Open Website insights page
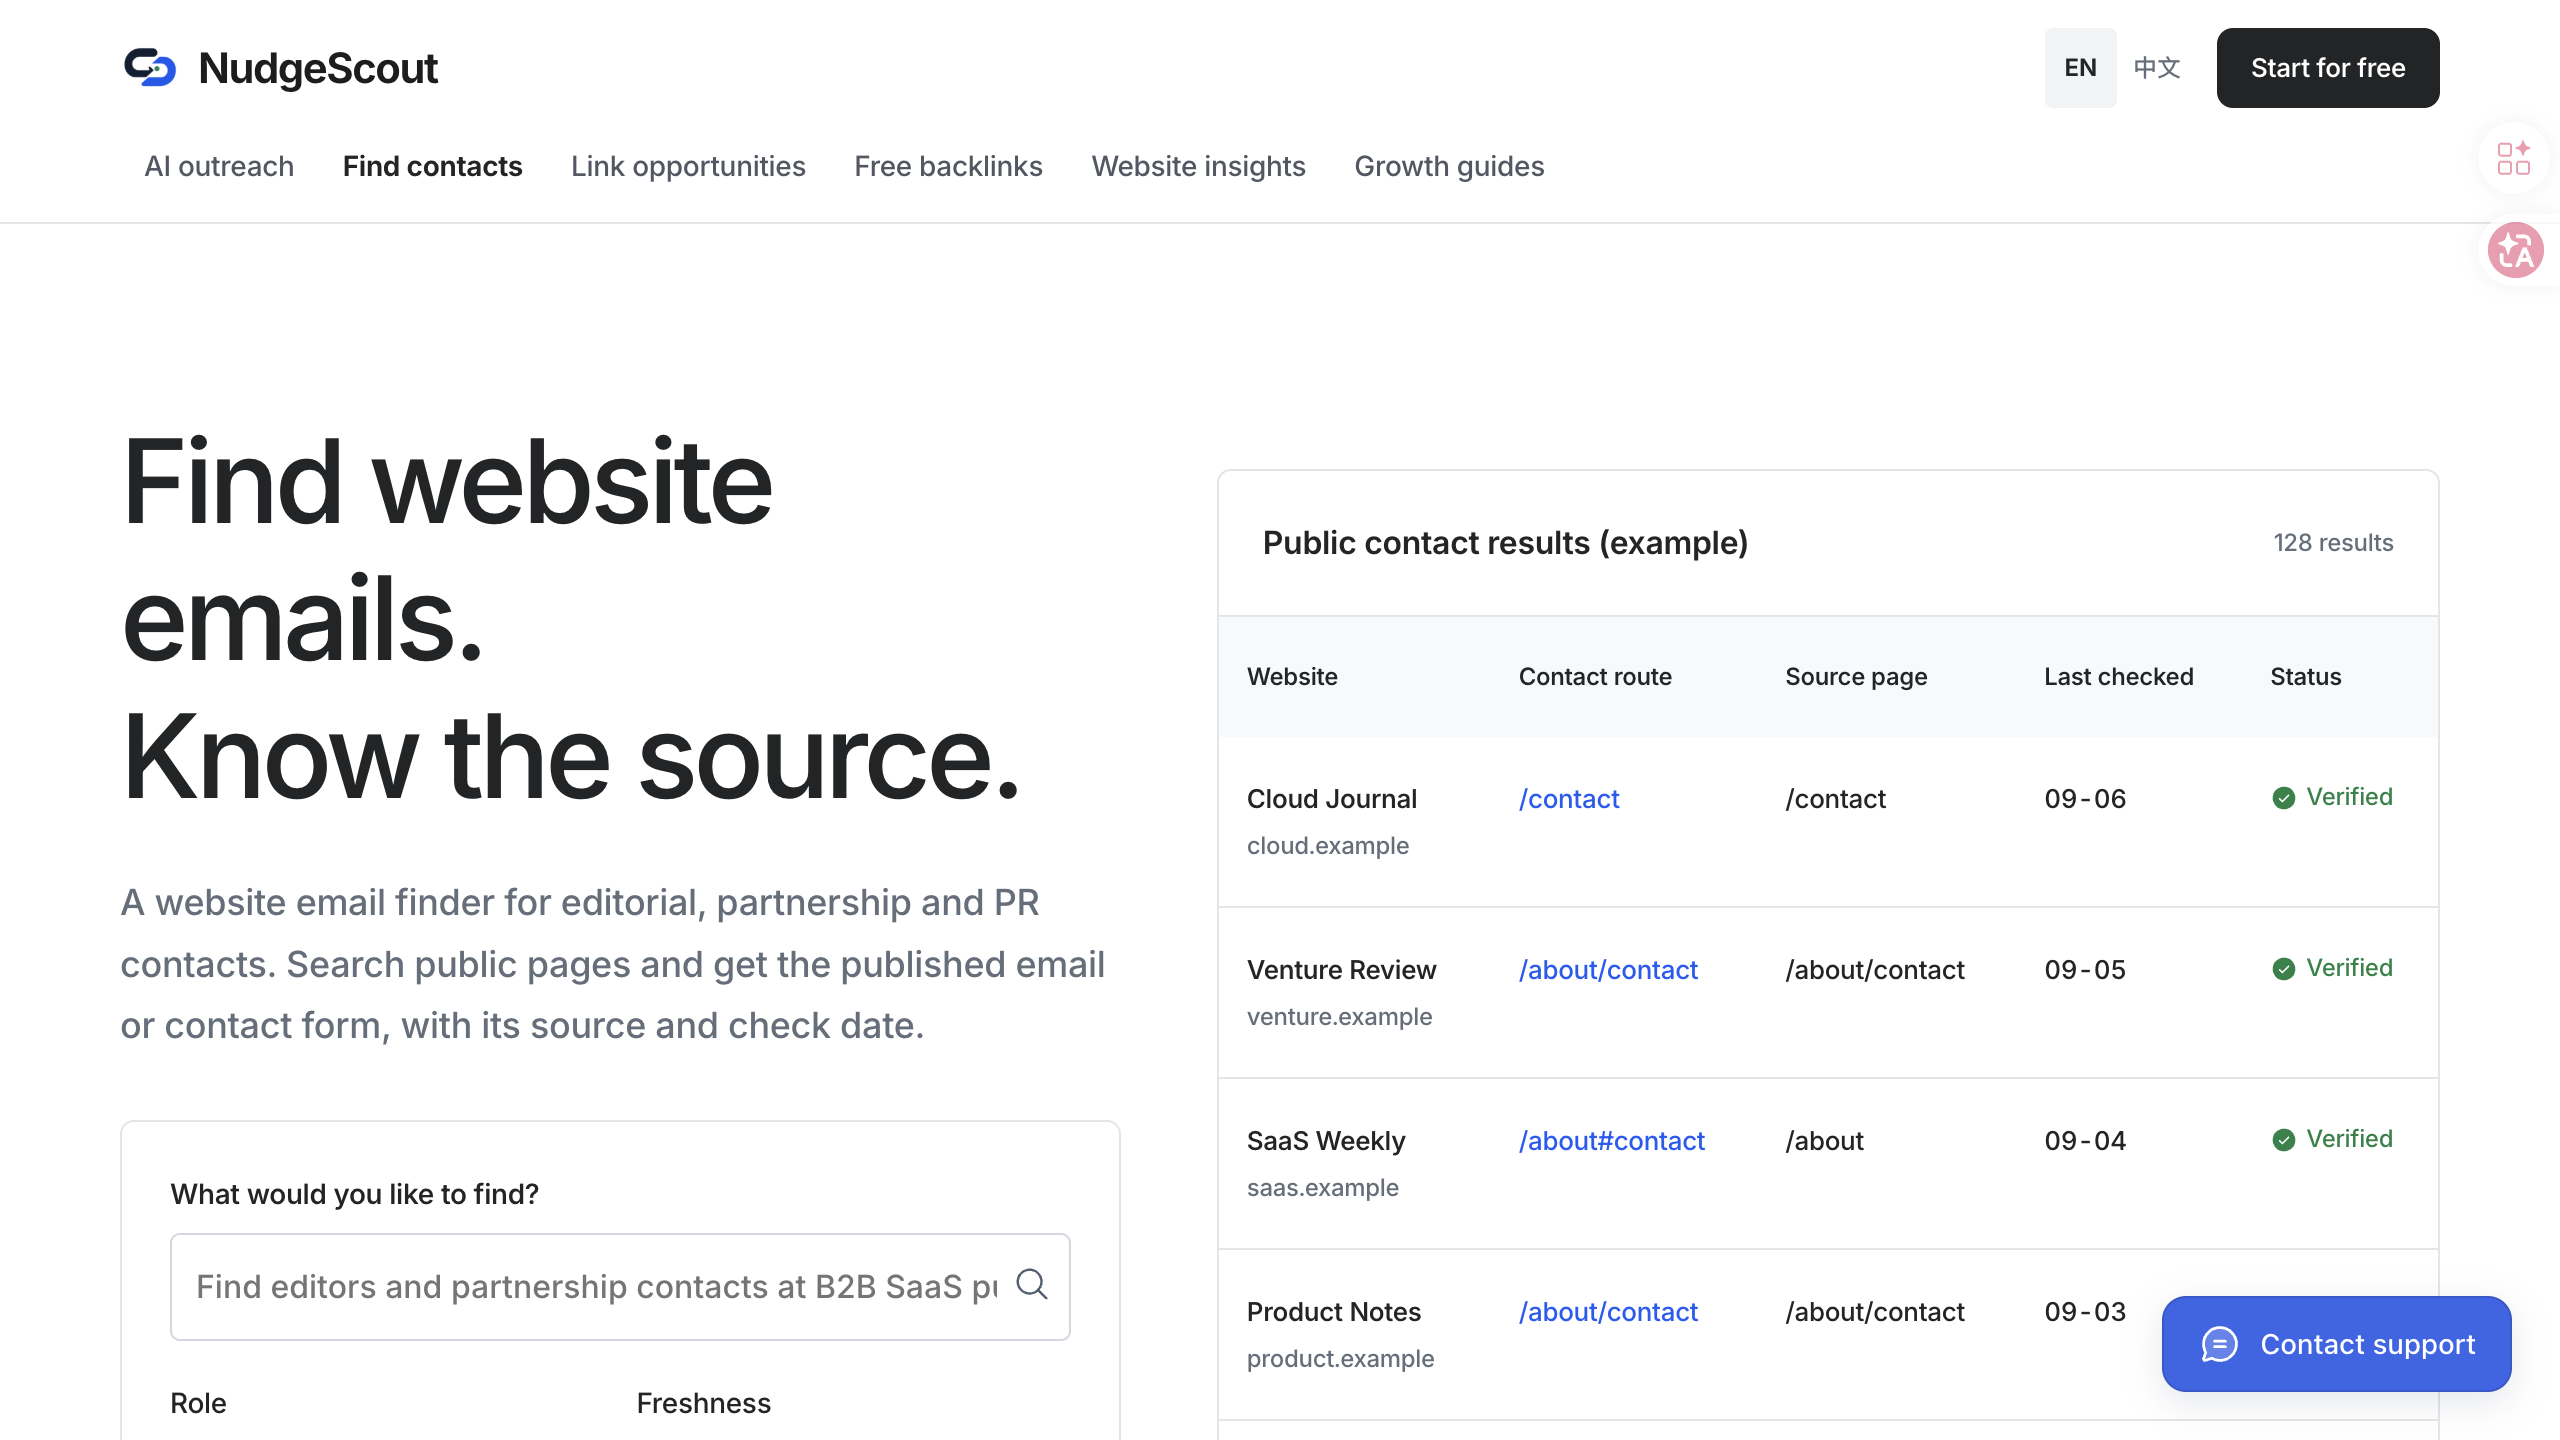The width and height of the screenshot is (2560, 1440). point(1198,166)
